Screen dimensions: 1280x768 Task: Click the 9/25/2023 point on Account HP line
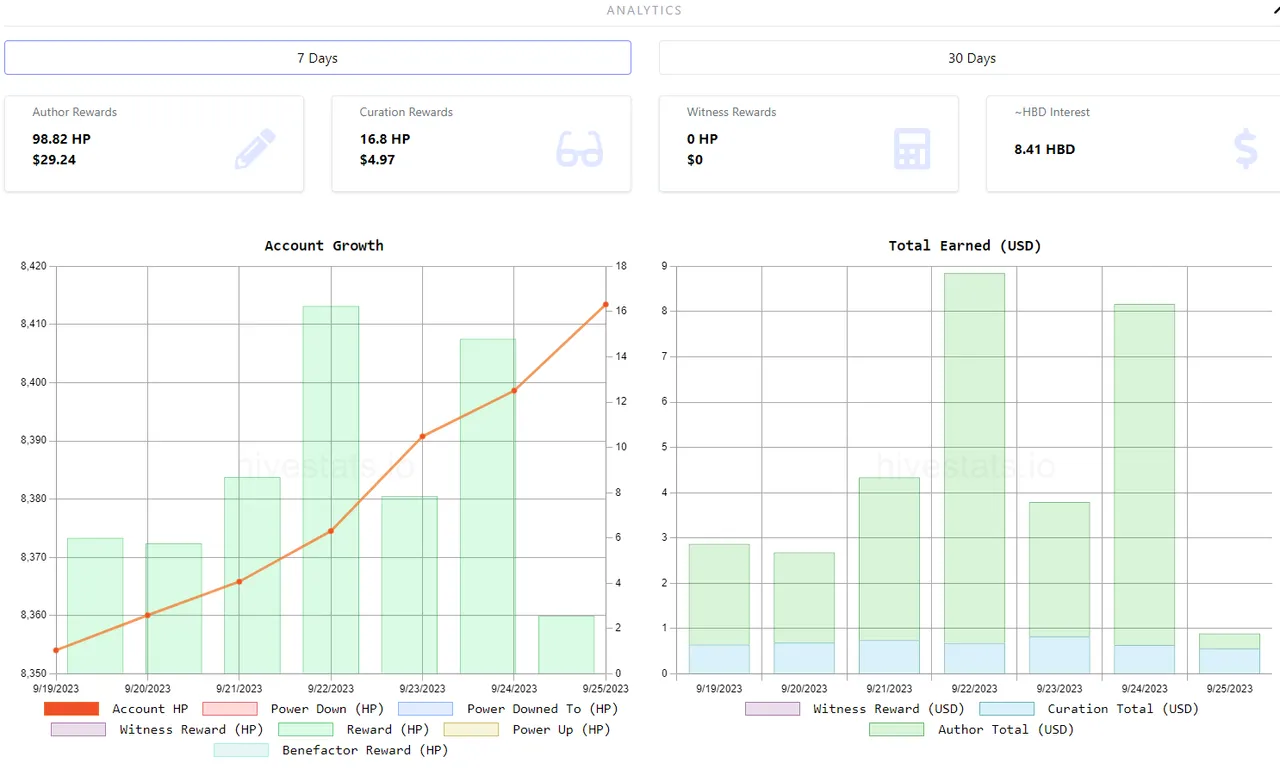coord(605,304)
